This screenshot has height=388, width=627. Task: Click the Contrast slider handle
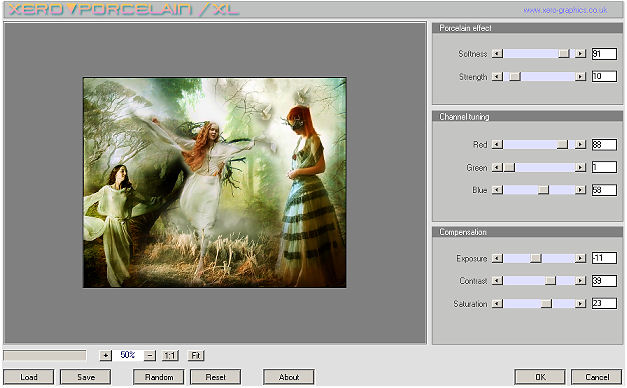pyautogui.click(x=551, y=281)
